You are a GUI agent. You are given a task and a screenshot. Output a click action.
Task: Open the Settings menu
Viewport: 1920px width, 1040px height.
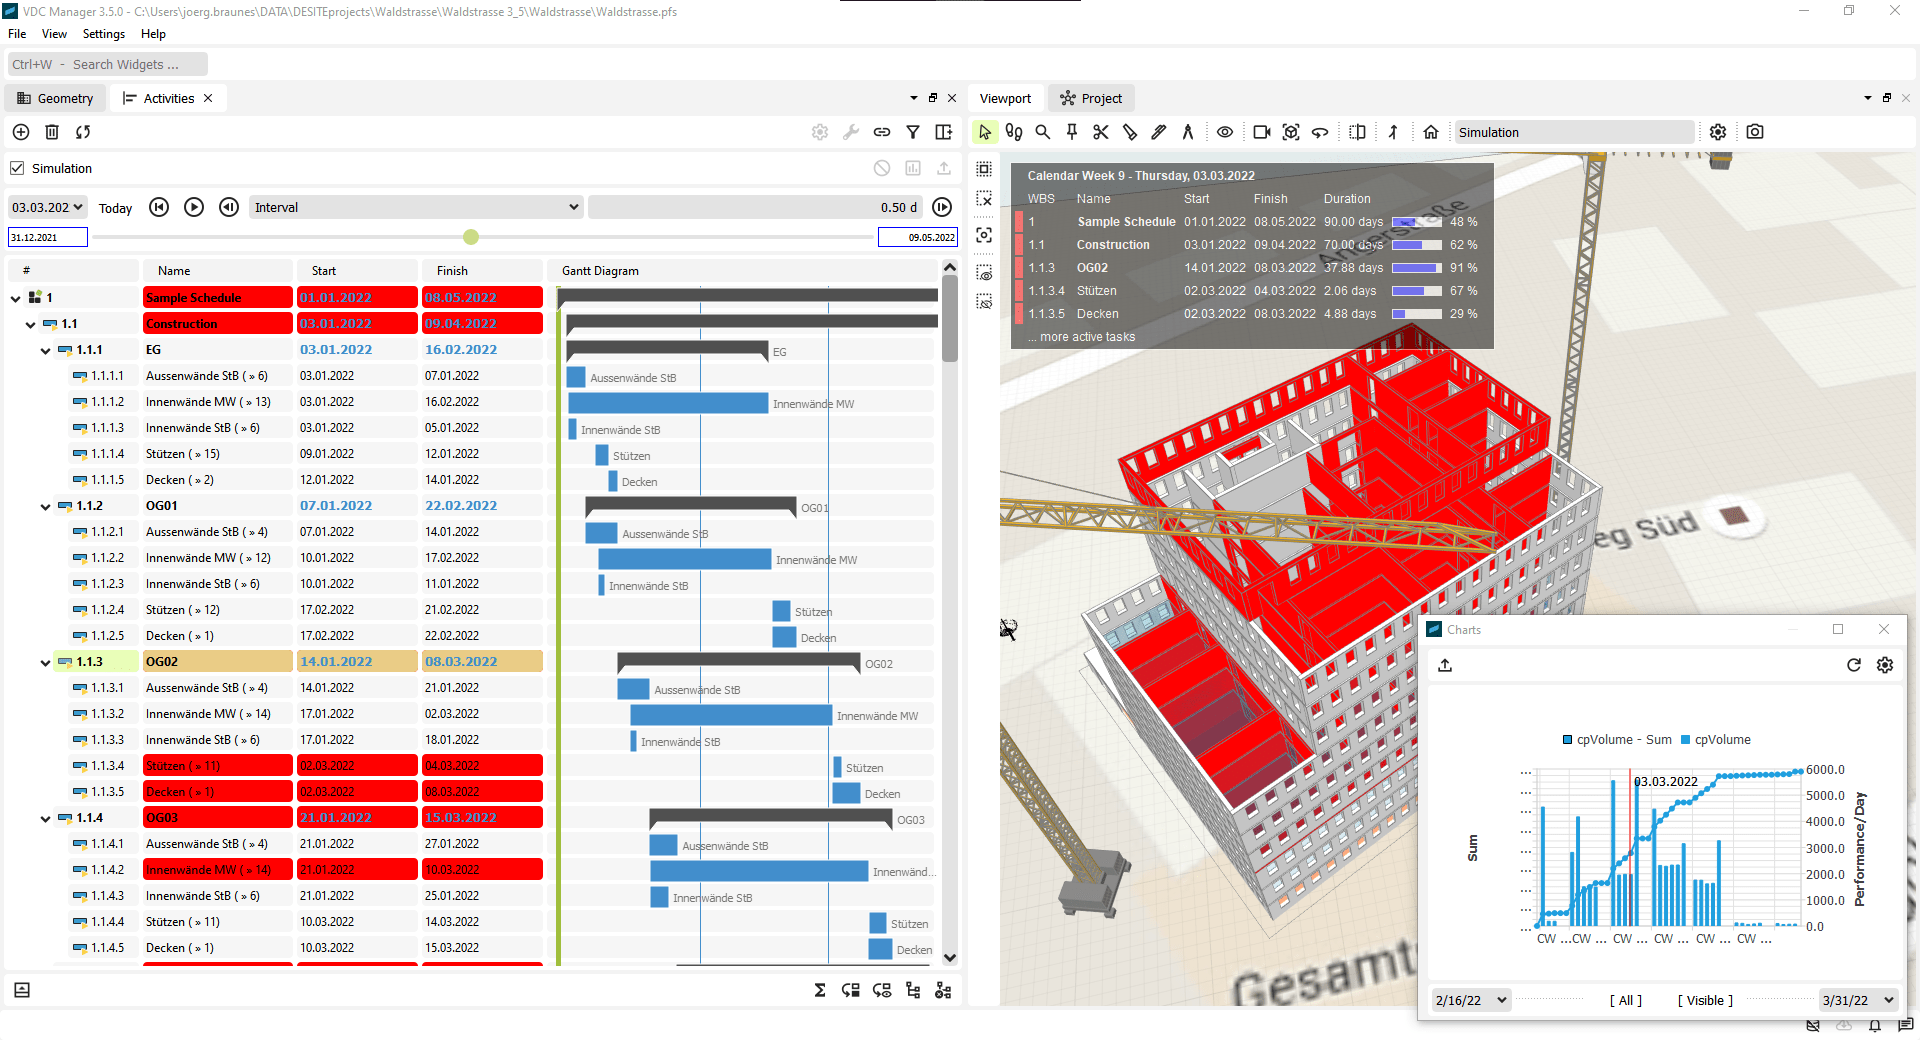(x=103, y=33)
